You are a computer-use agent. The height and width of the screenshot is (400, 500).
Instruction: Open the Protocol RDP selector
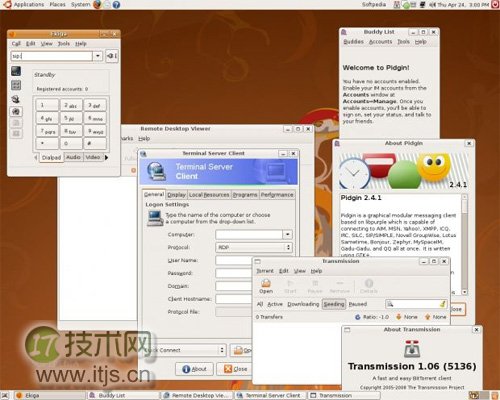tap(254, 247)
